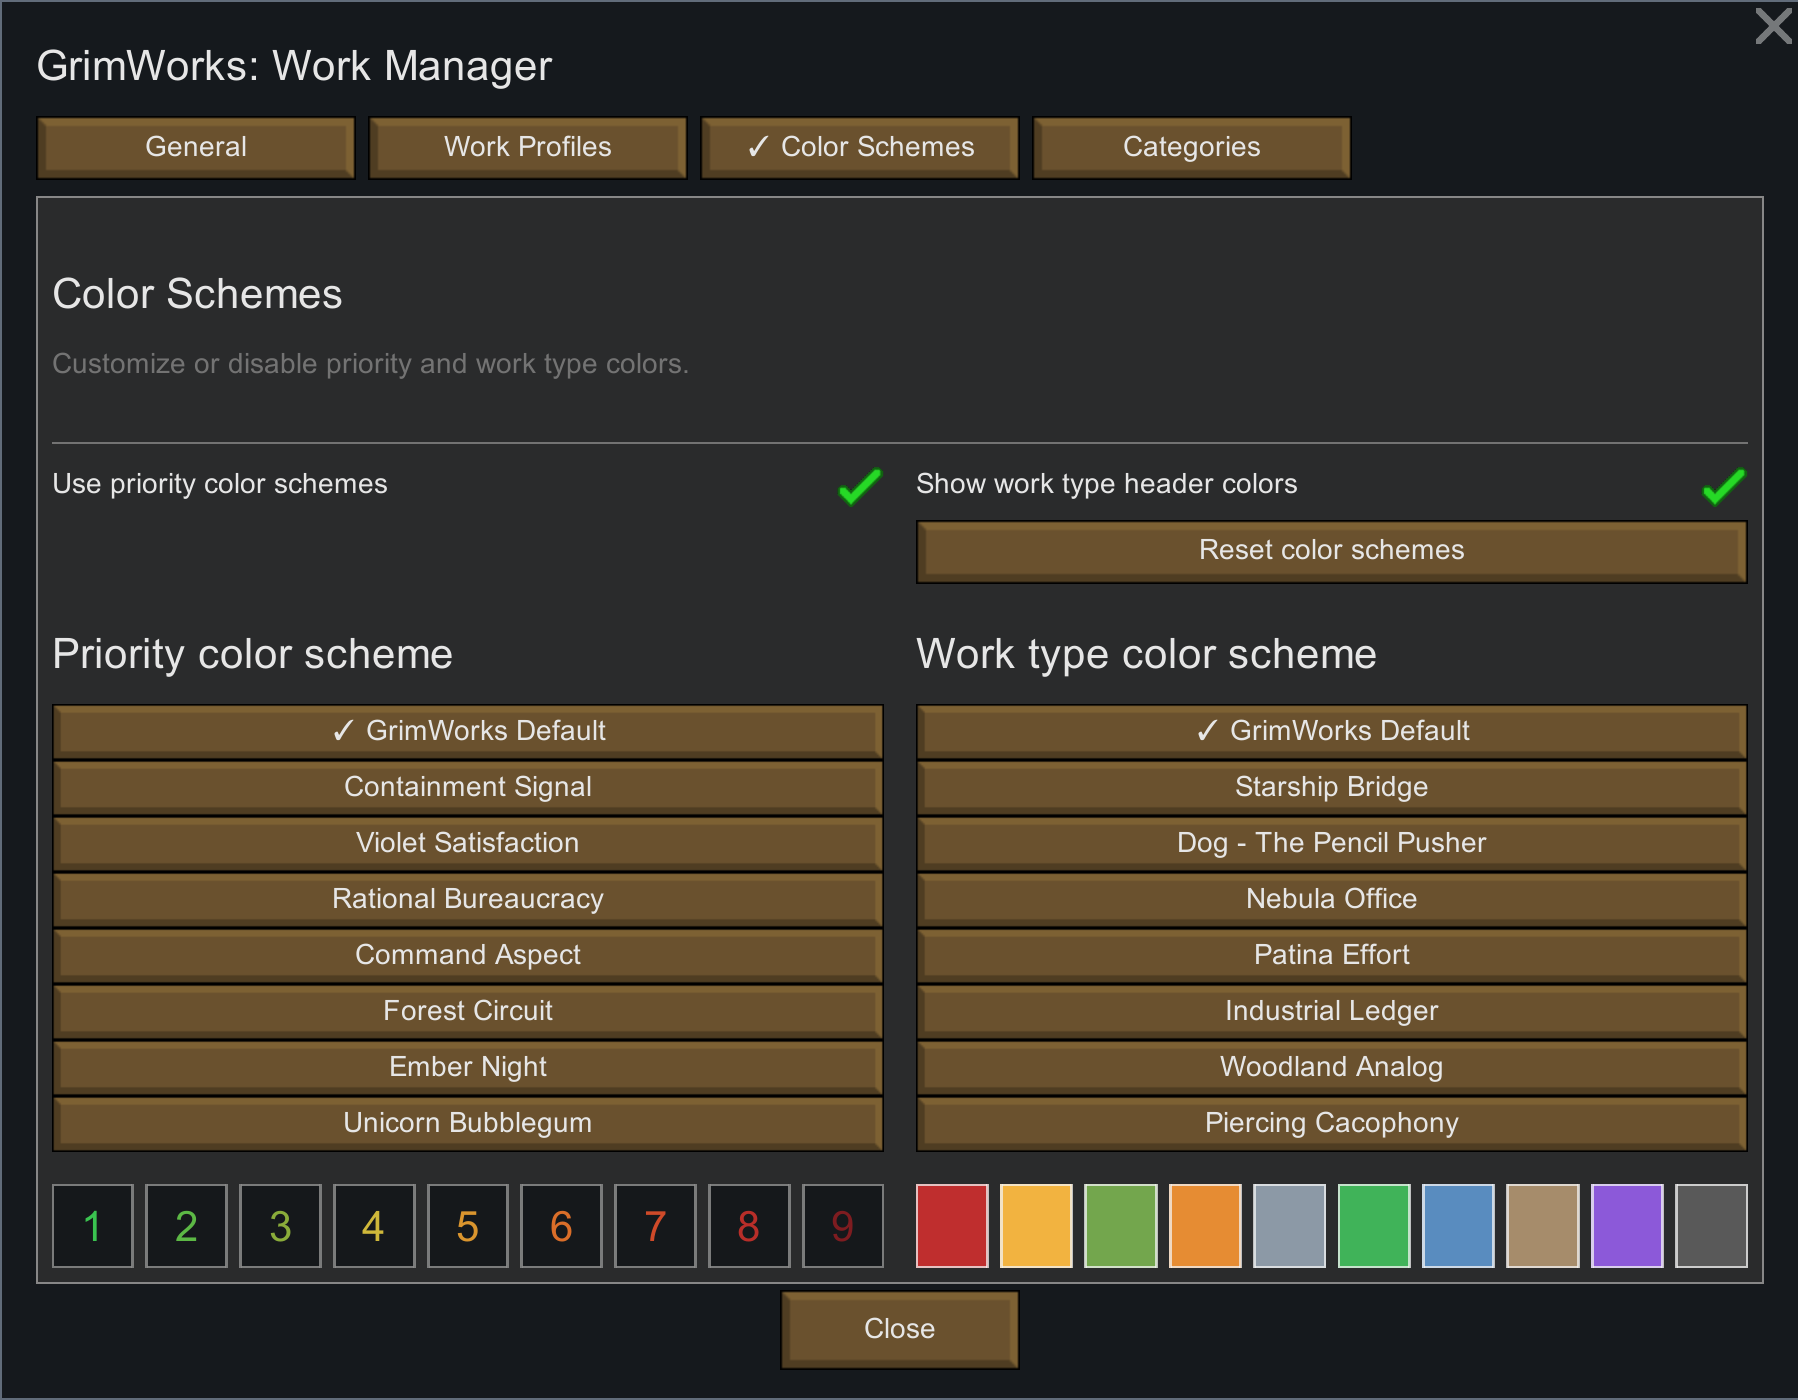This screenshot has height=1400, width=1798.
Task: Click priority 9 color box
Action: [843, 1226]
